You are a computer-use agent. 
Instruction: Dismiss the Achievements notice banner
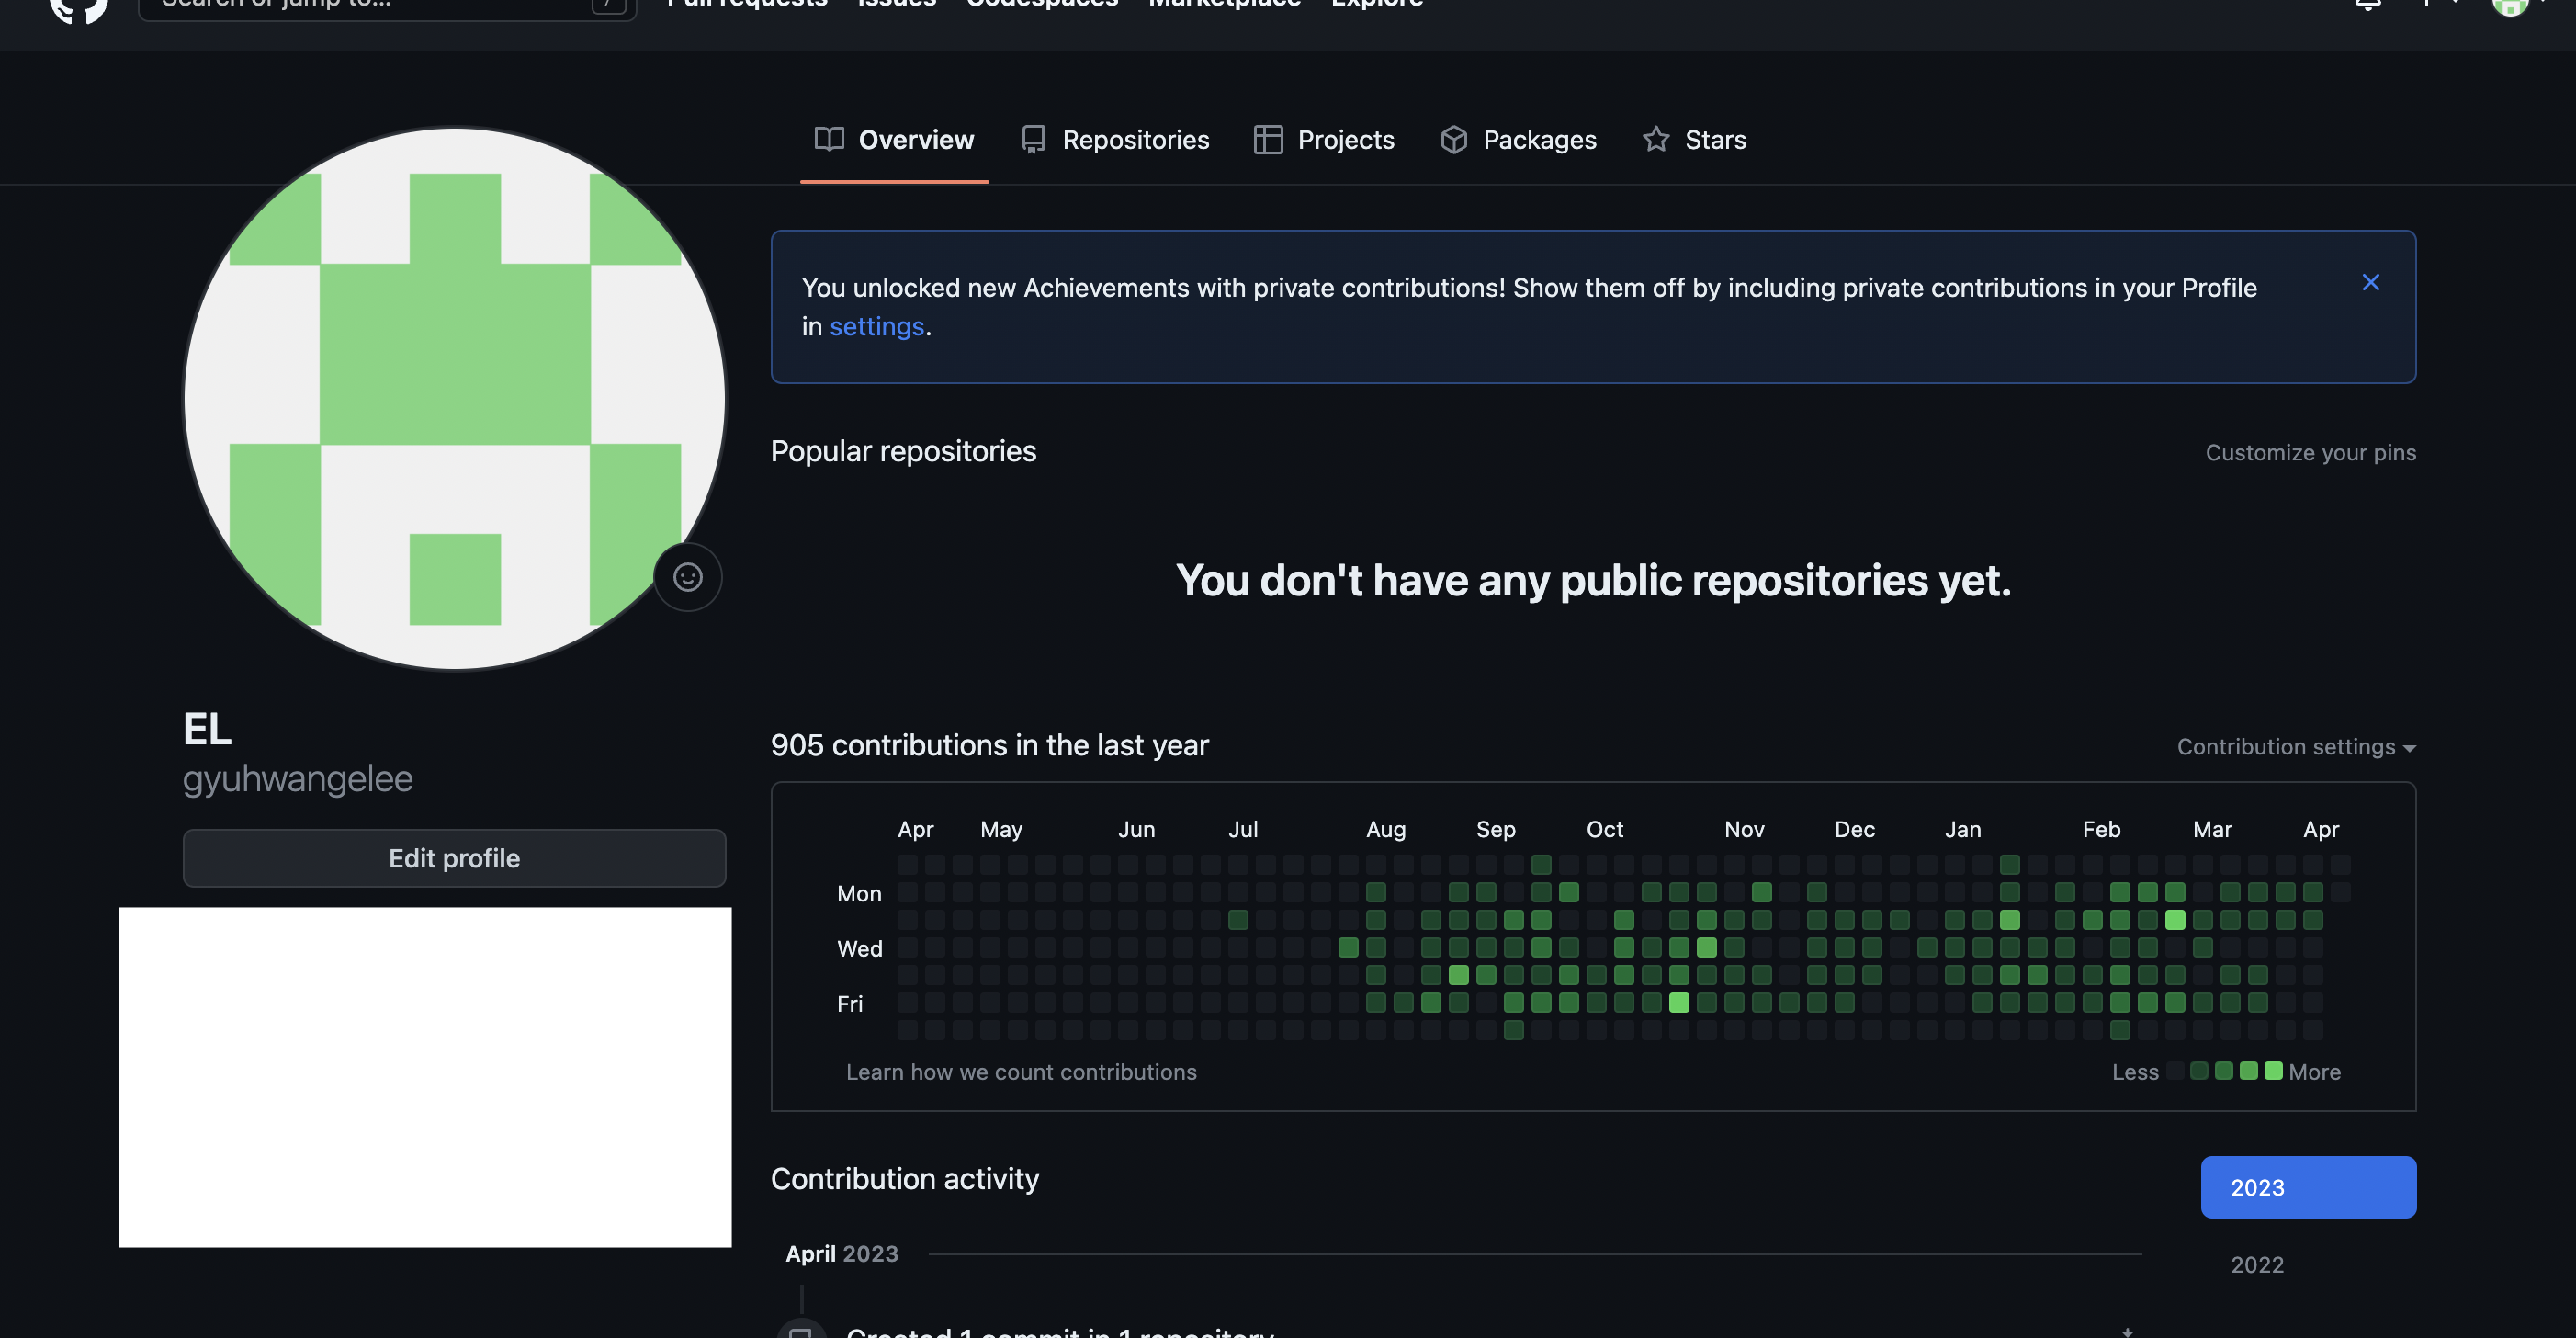tap(2370, 283)
